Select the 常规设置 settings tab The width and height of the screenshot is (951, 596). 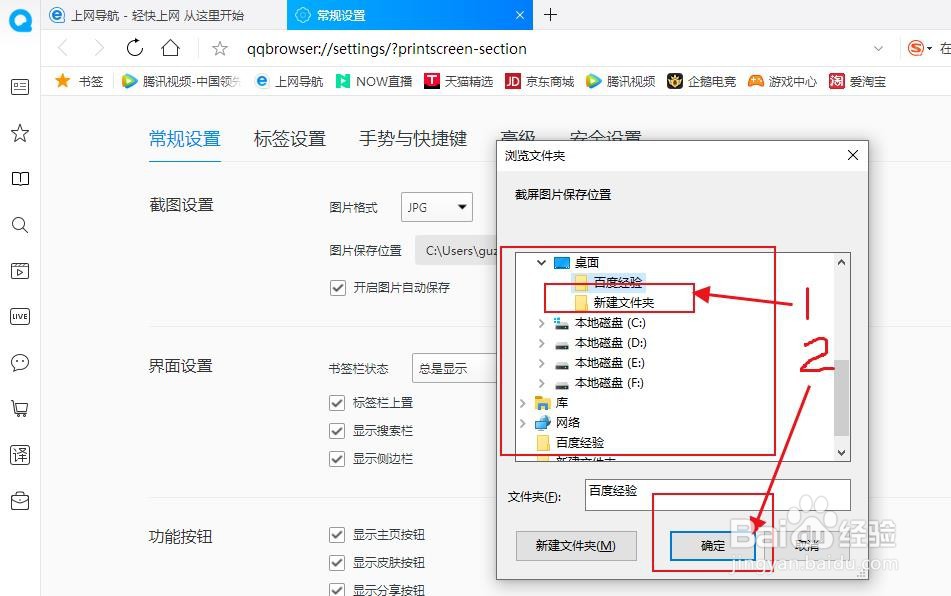(185, 139)
